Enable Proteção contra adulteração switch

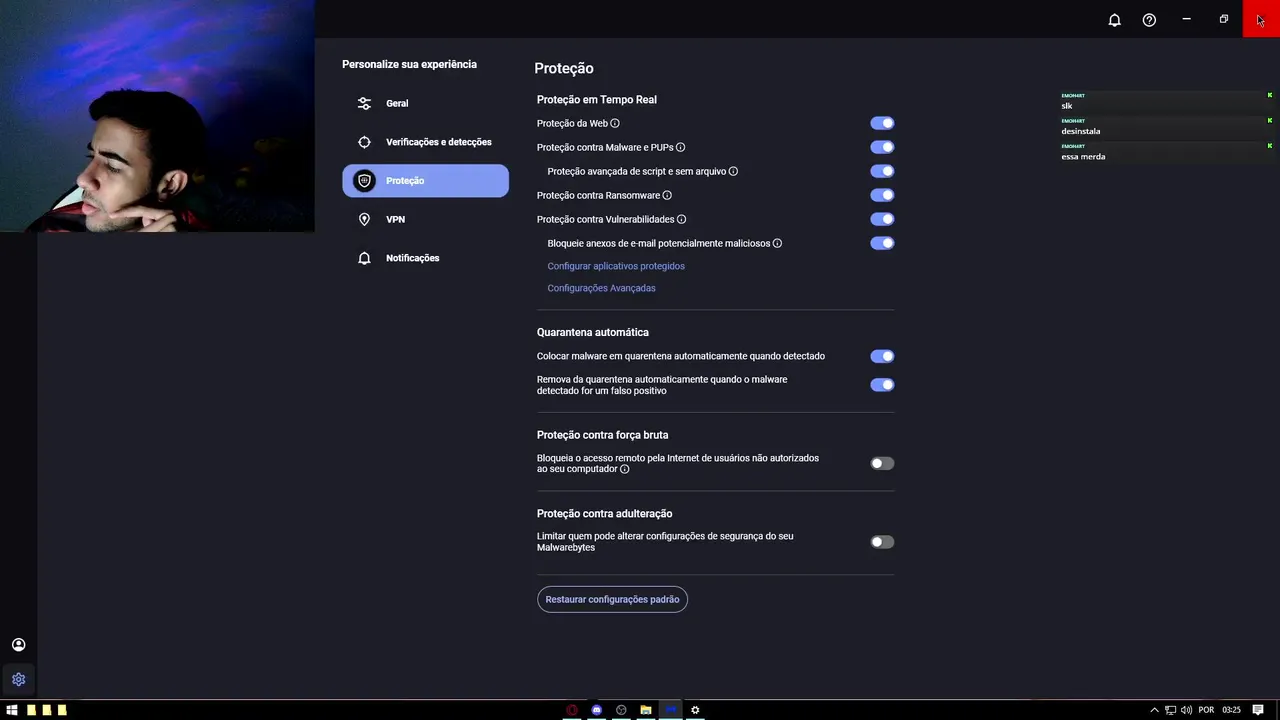pos(882,542)
